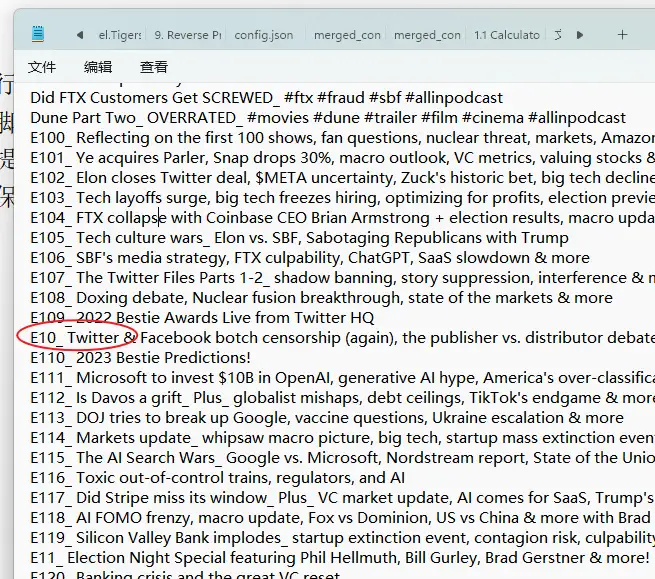Click the line 'Did FTX Customers Get SCREWED_'

(x=267, y=98)
